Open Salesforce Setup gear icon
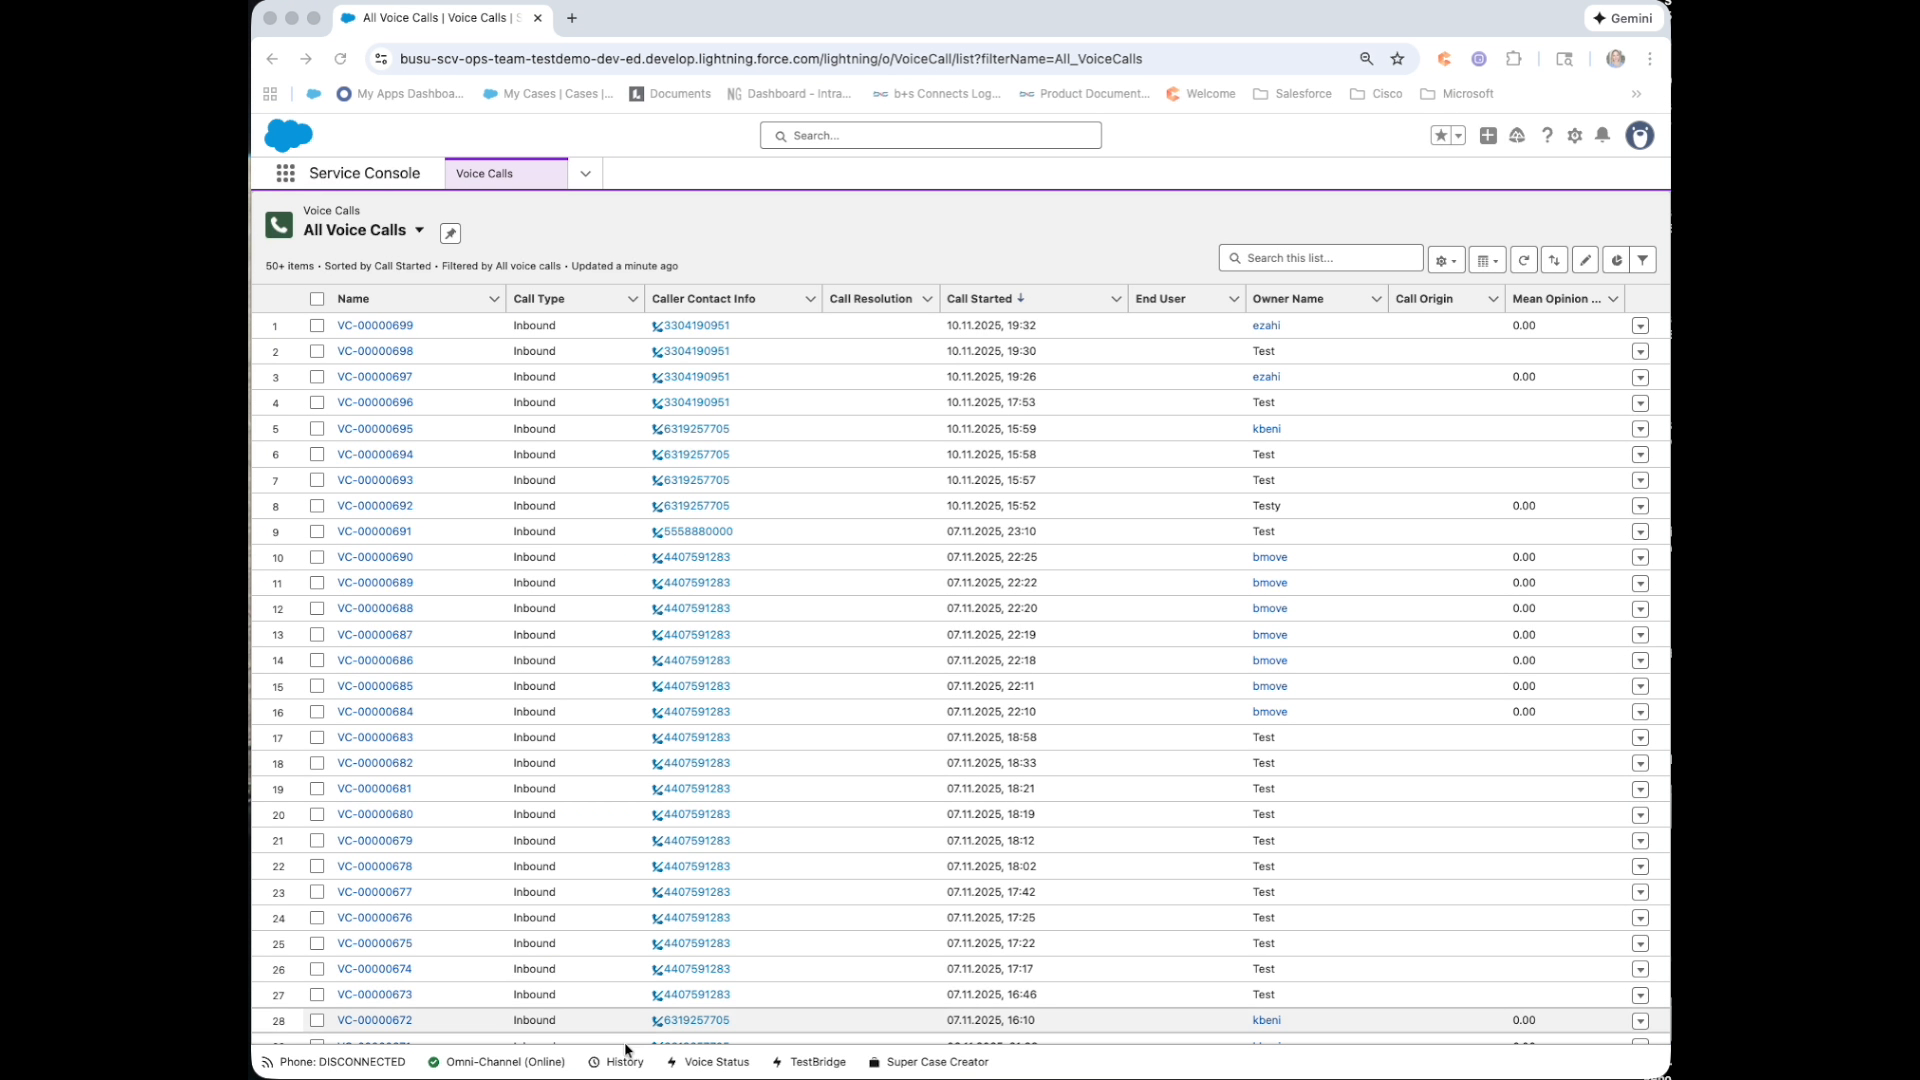 (x=1575, y=135)
